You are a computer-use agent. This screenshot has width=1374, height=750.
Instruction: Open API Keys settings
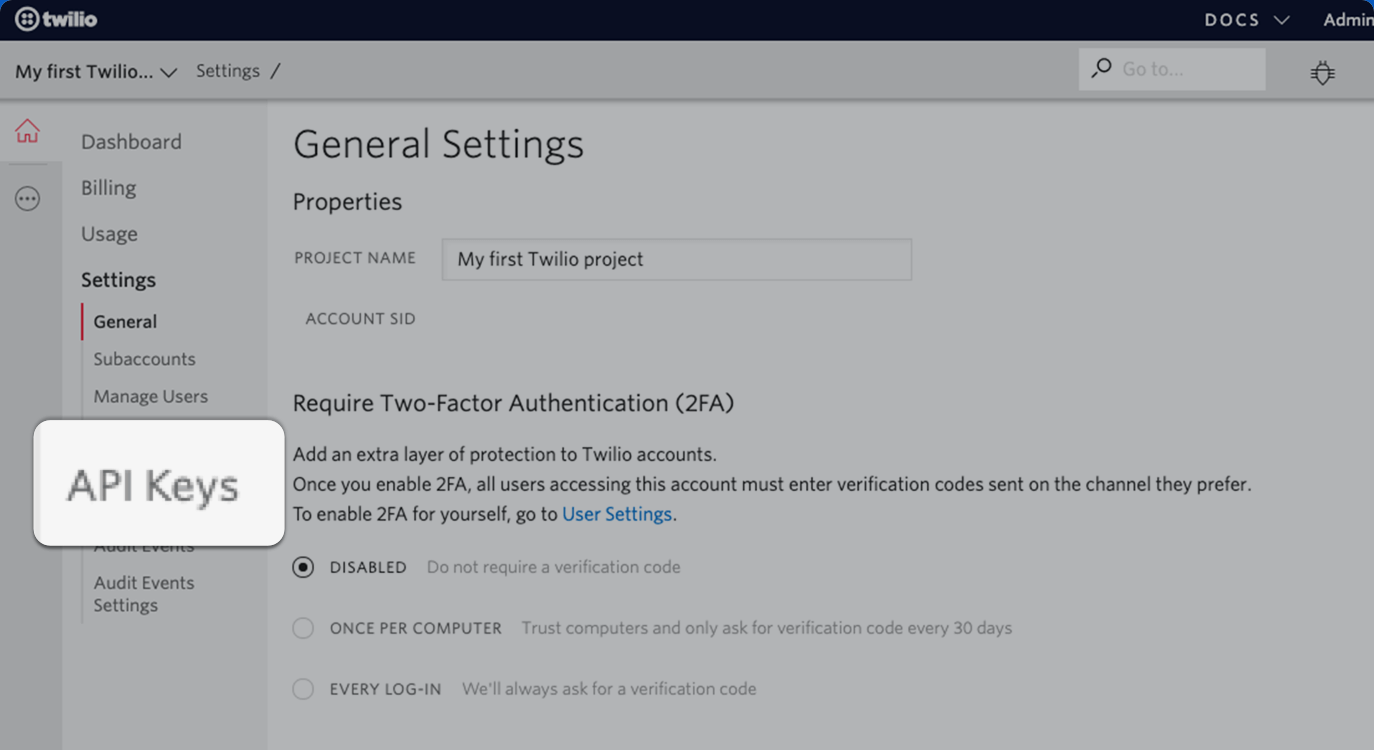click(x=153, y=486)
